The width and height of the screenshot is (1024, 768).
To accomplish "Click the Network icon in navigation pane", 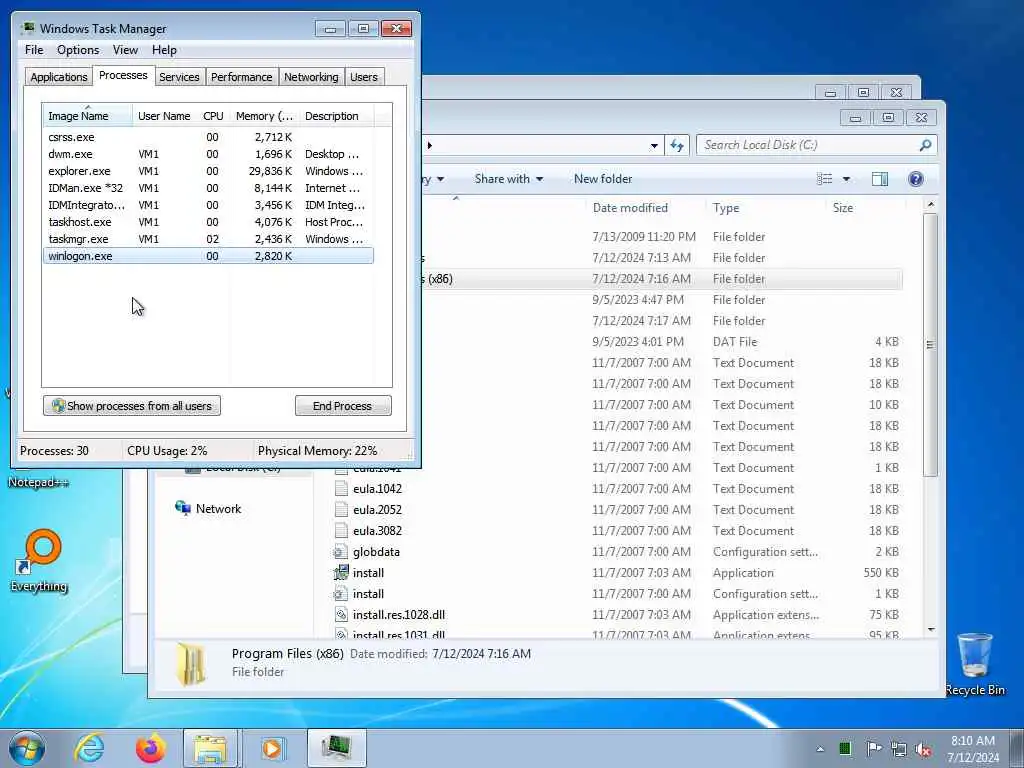I will pyautogui.click(x=183, y=508).
